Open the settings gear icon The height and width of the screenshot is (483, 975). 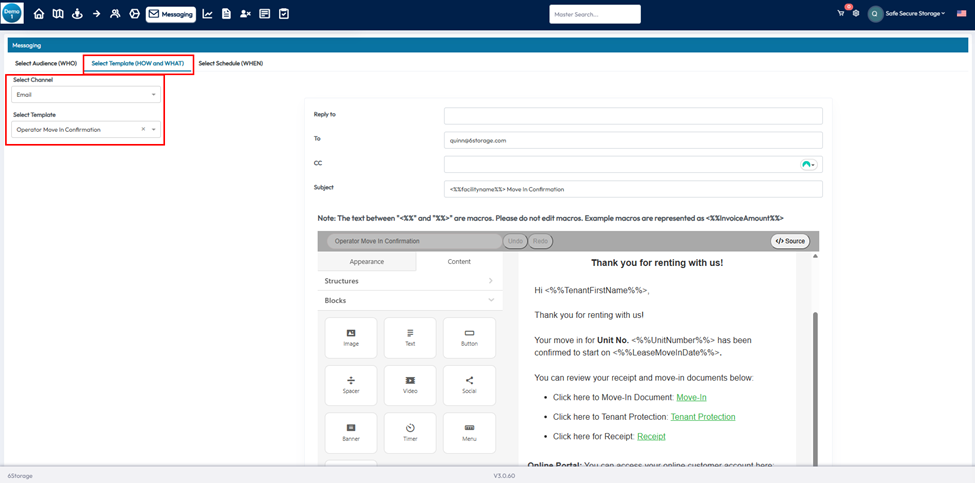pyautogui.click(x=856, y=14)
